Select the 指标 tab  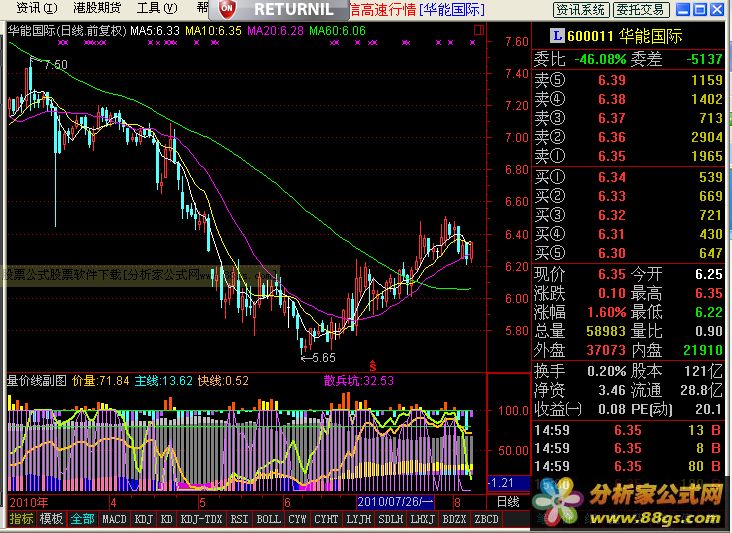click(21, 519)
